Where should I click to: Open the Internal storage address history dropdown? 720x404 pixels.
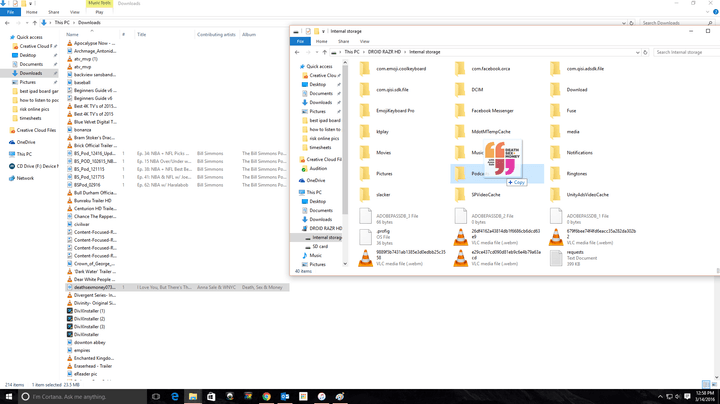point(637,52)
